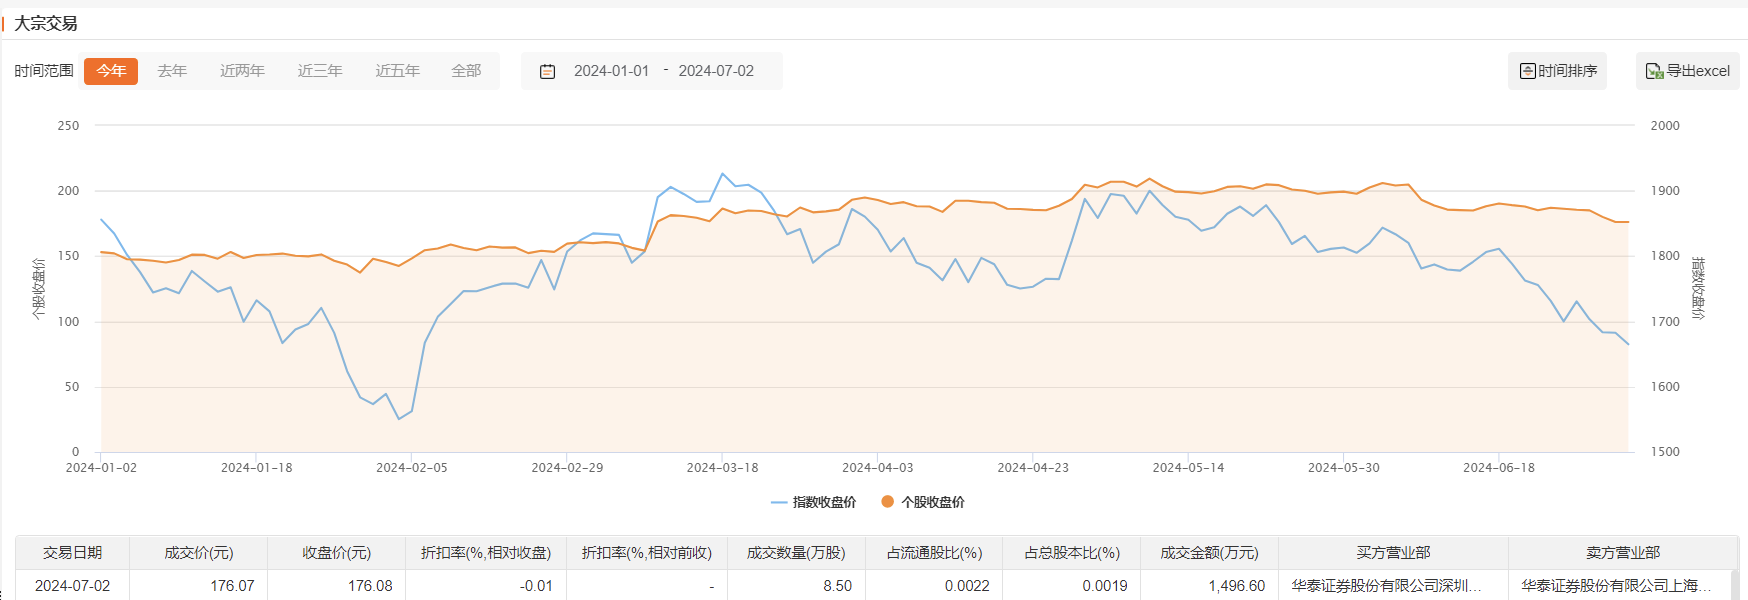
Task: Click the 时间排序 sort icon
Action: pos(1527,71)
